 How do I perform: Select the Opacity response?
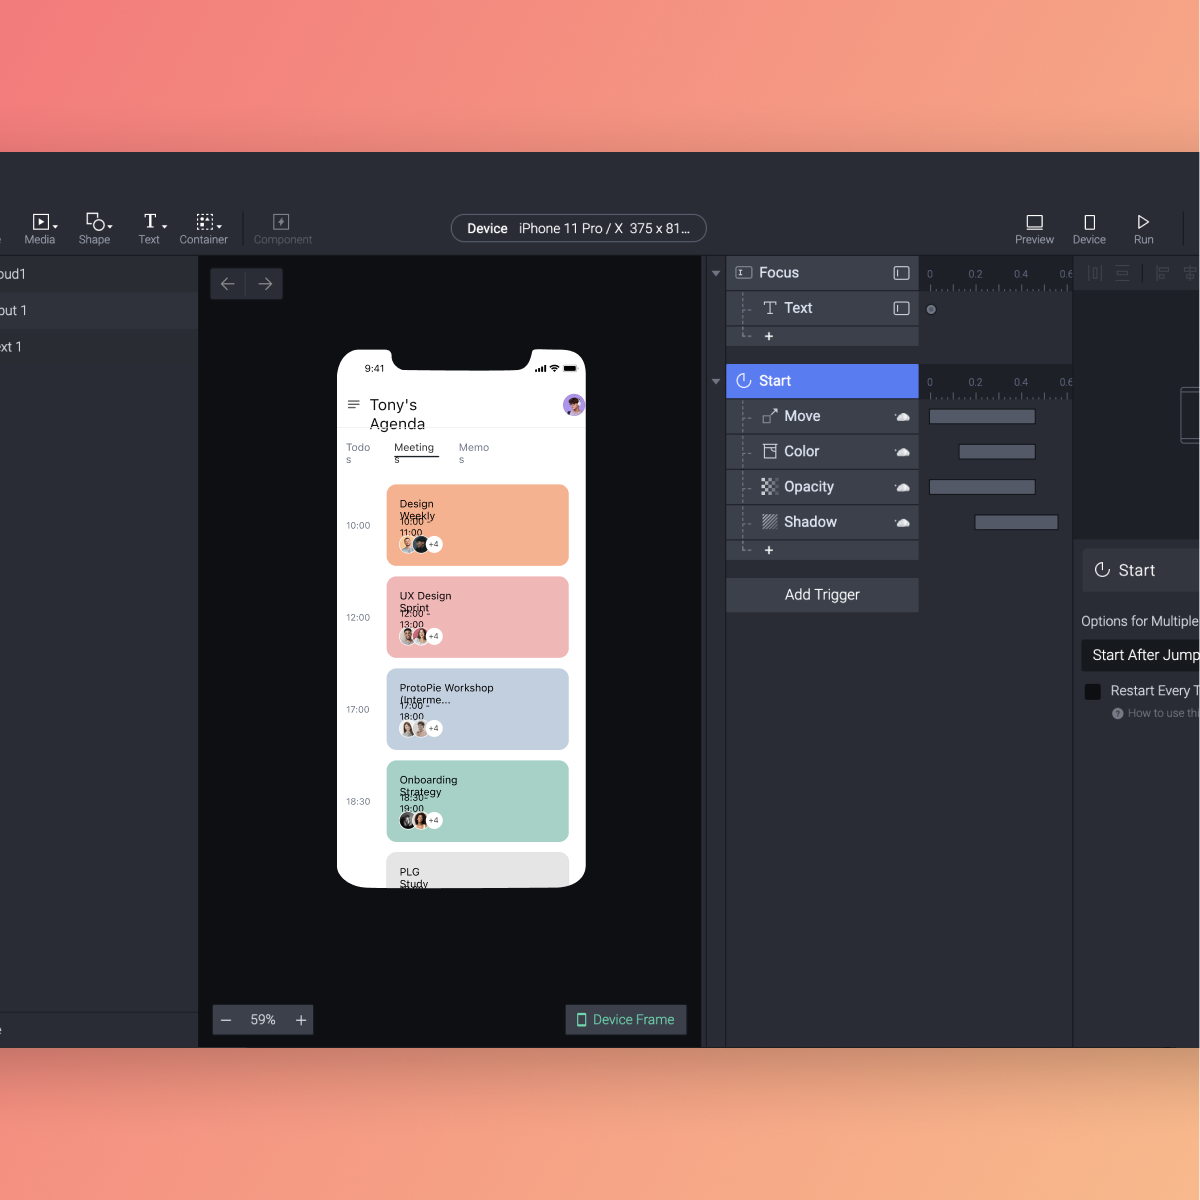822,487
